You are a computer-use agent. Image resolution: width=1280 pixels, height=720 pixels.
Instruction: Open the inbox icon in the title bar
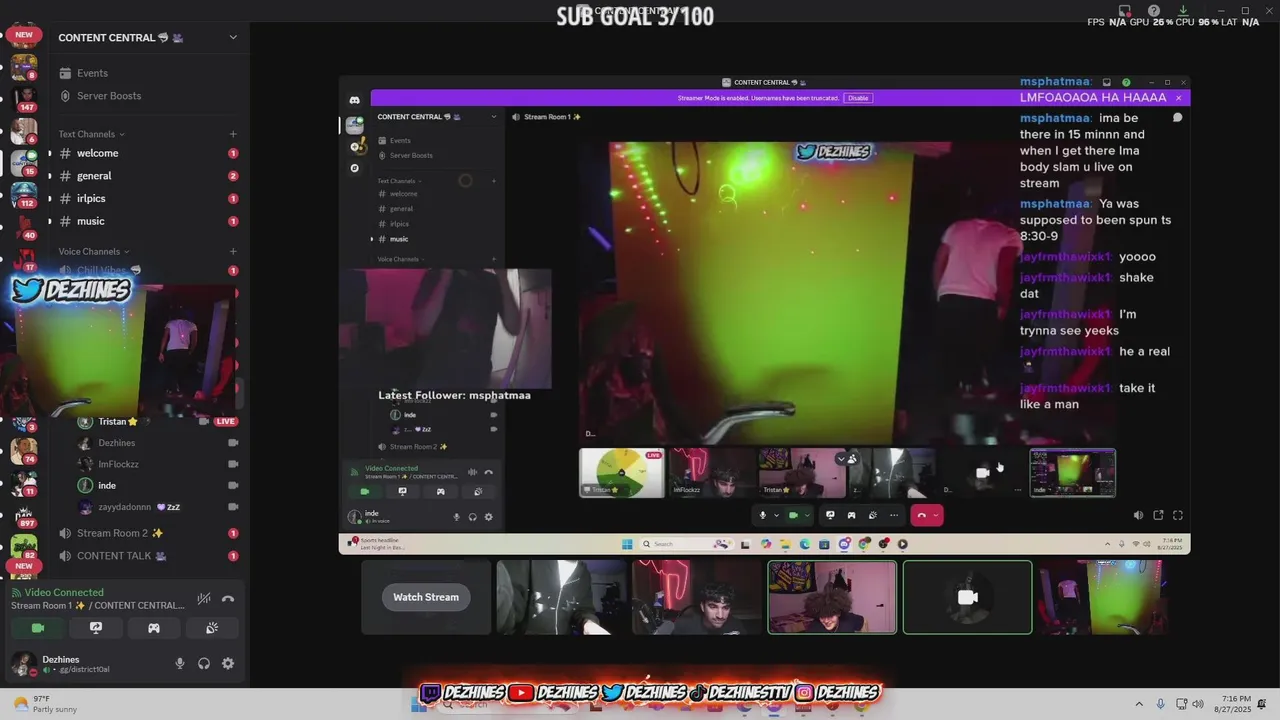click(x=1125, y=11)
